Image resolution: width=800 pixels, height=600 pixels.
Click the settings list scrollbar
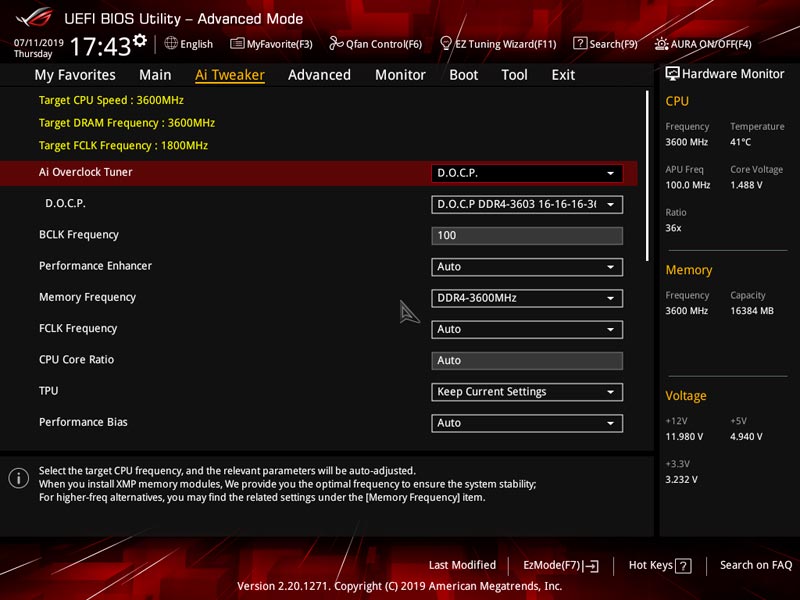pyautogui.click(x=647, y=176)
